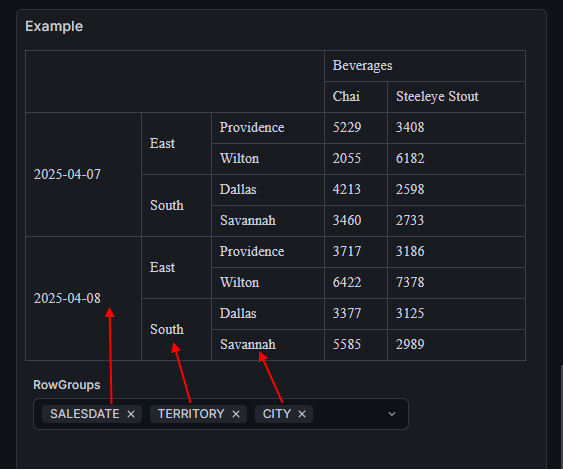Click value 2055 in the table

pos(347,159)
